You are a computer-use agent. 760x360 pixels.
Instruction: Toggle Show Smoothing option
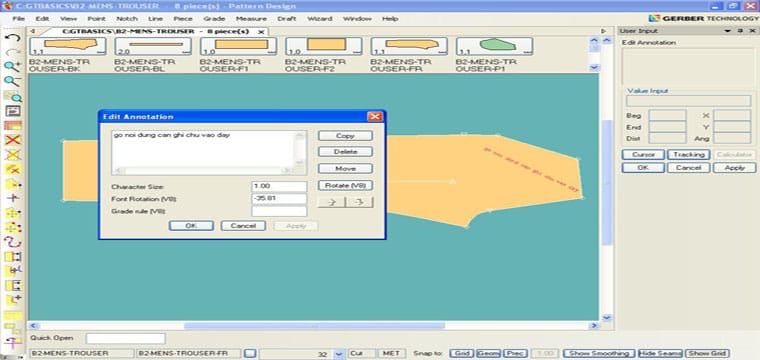[599, 354]
